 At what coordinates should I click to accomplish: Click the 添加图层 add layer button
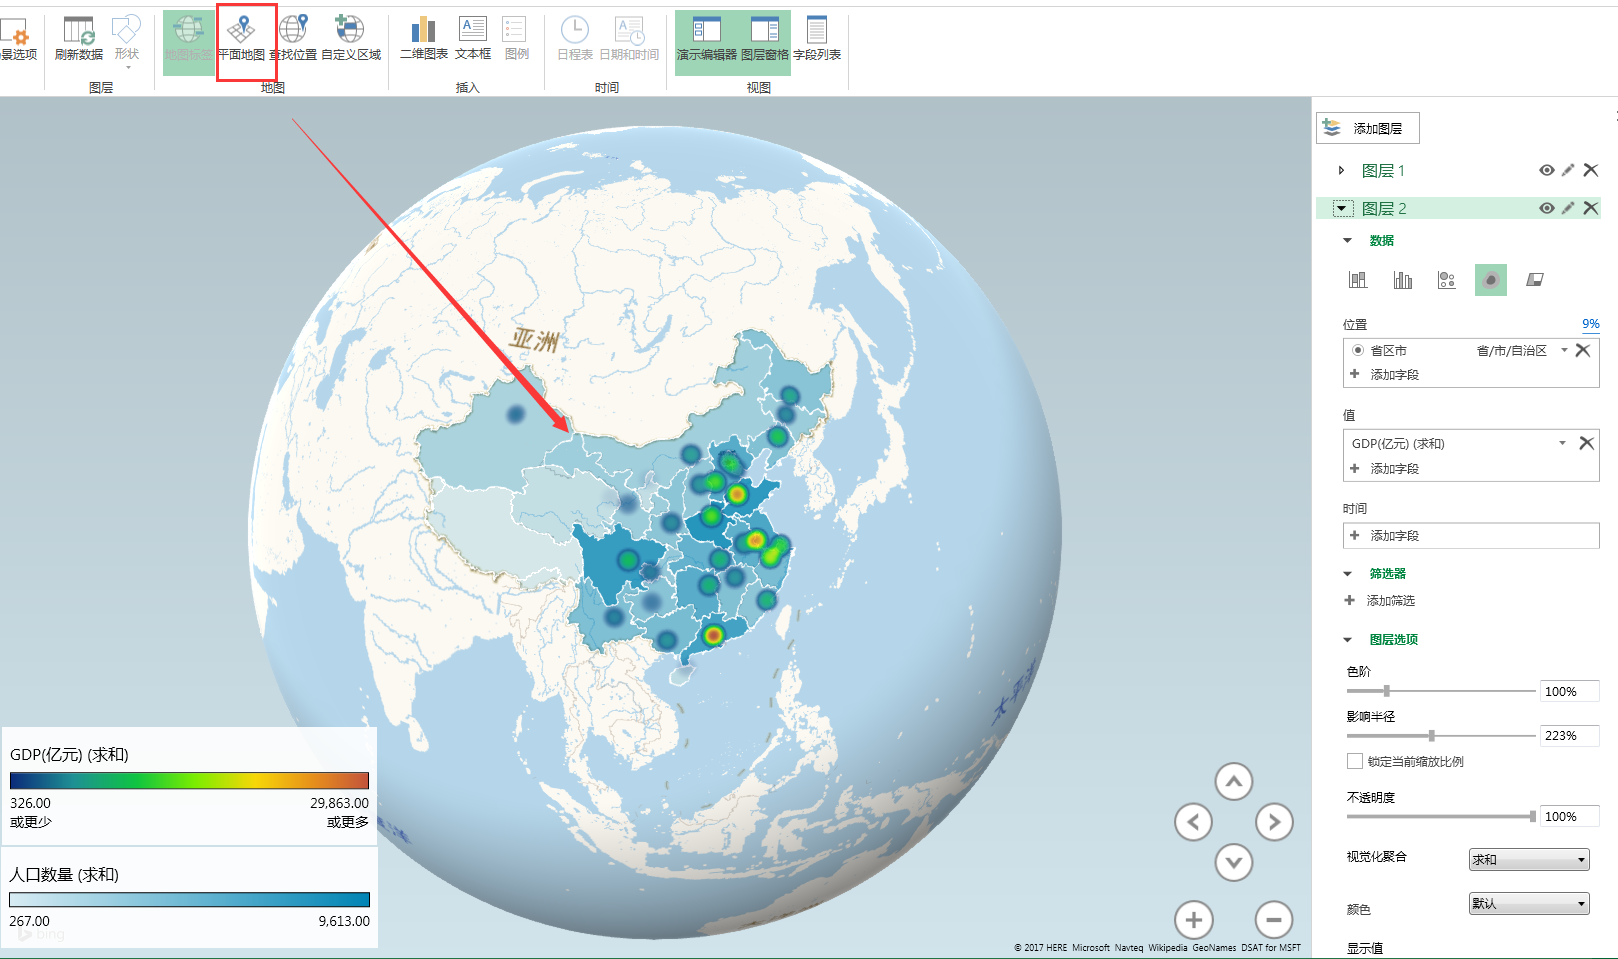click(1368, 127)
